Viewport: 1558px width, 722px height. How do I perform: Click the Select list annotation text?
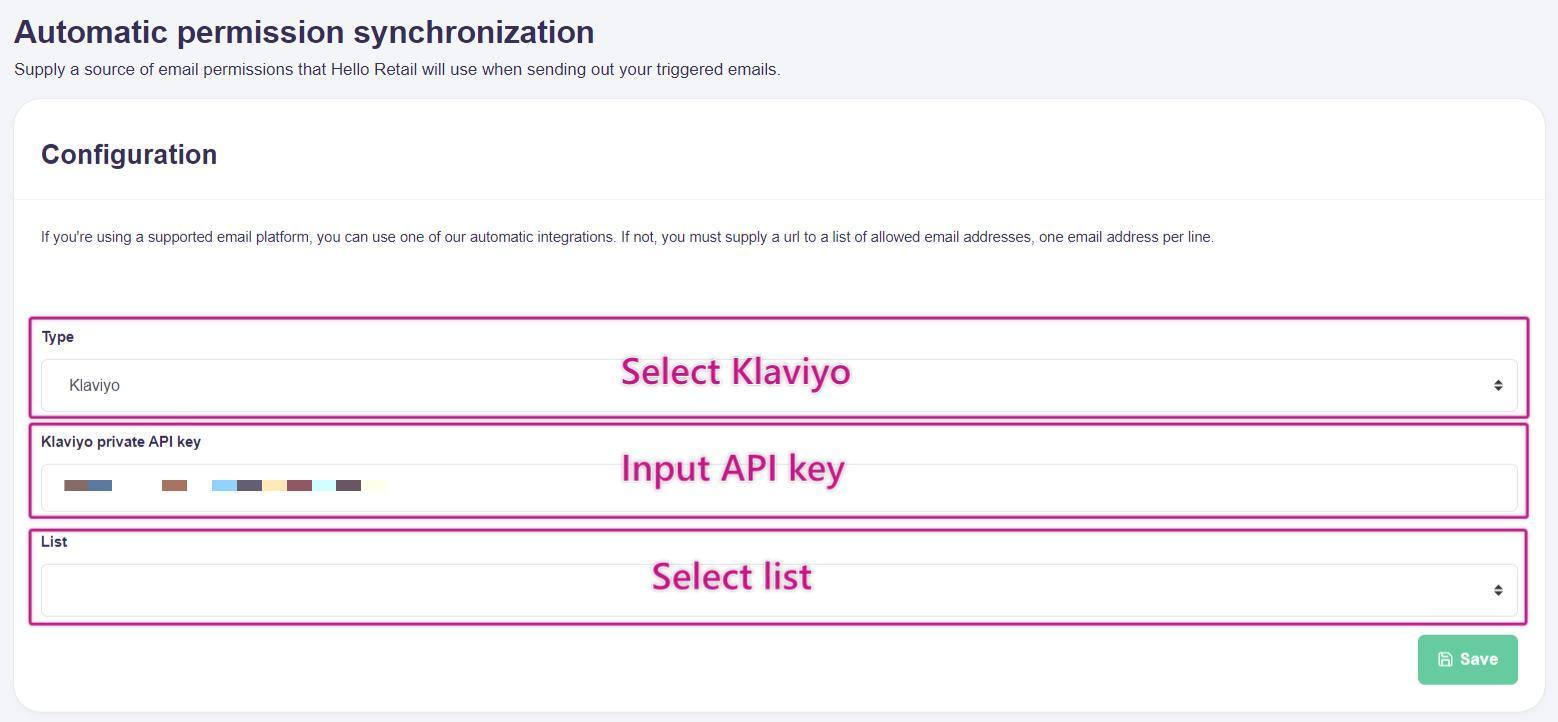click(x=731, y=576)
